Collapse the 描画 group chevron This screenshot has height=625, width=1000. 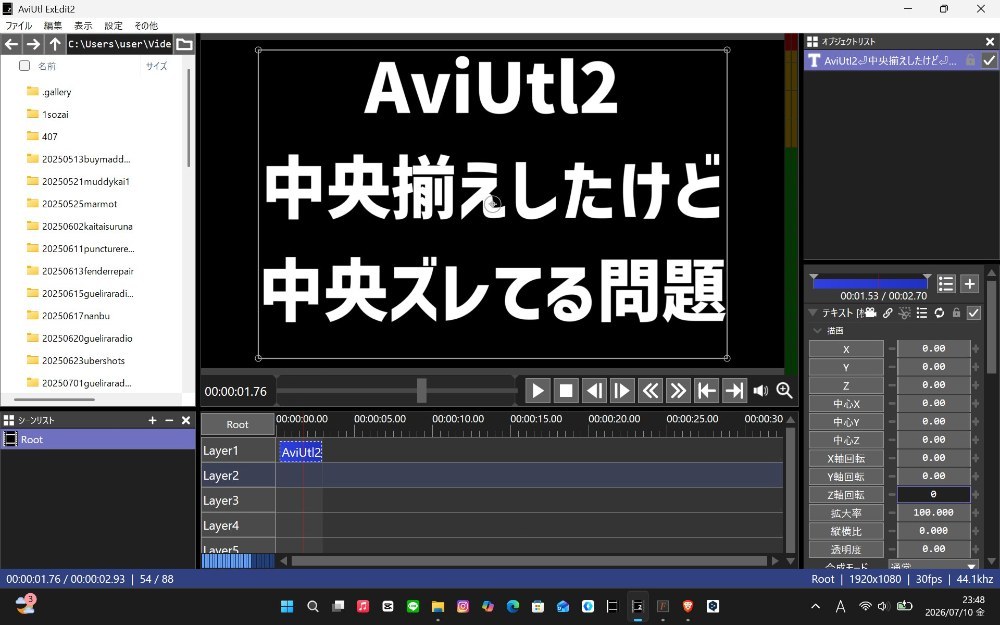click(817, 330)
